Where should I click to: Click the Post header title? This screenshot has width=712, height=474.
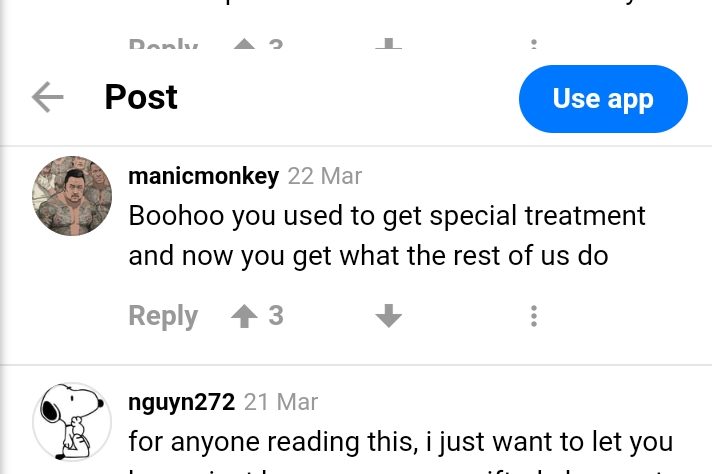(x=141, y=97)
